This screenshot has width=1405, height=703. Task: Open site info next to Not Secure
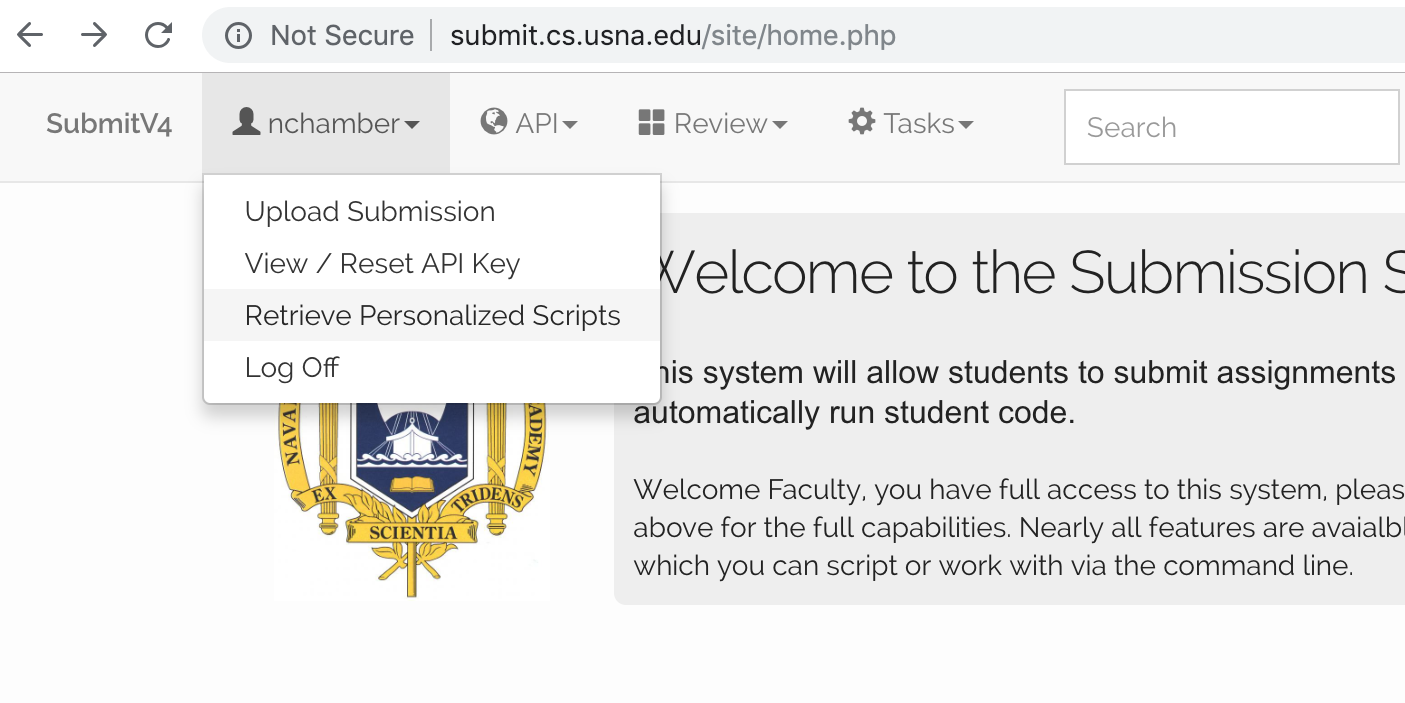click(238, 36)
